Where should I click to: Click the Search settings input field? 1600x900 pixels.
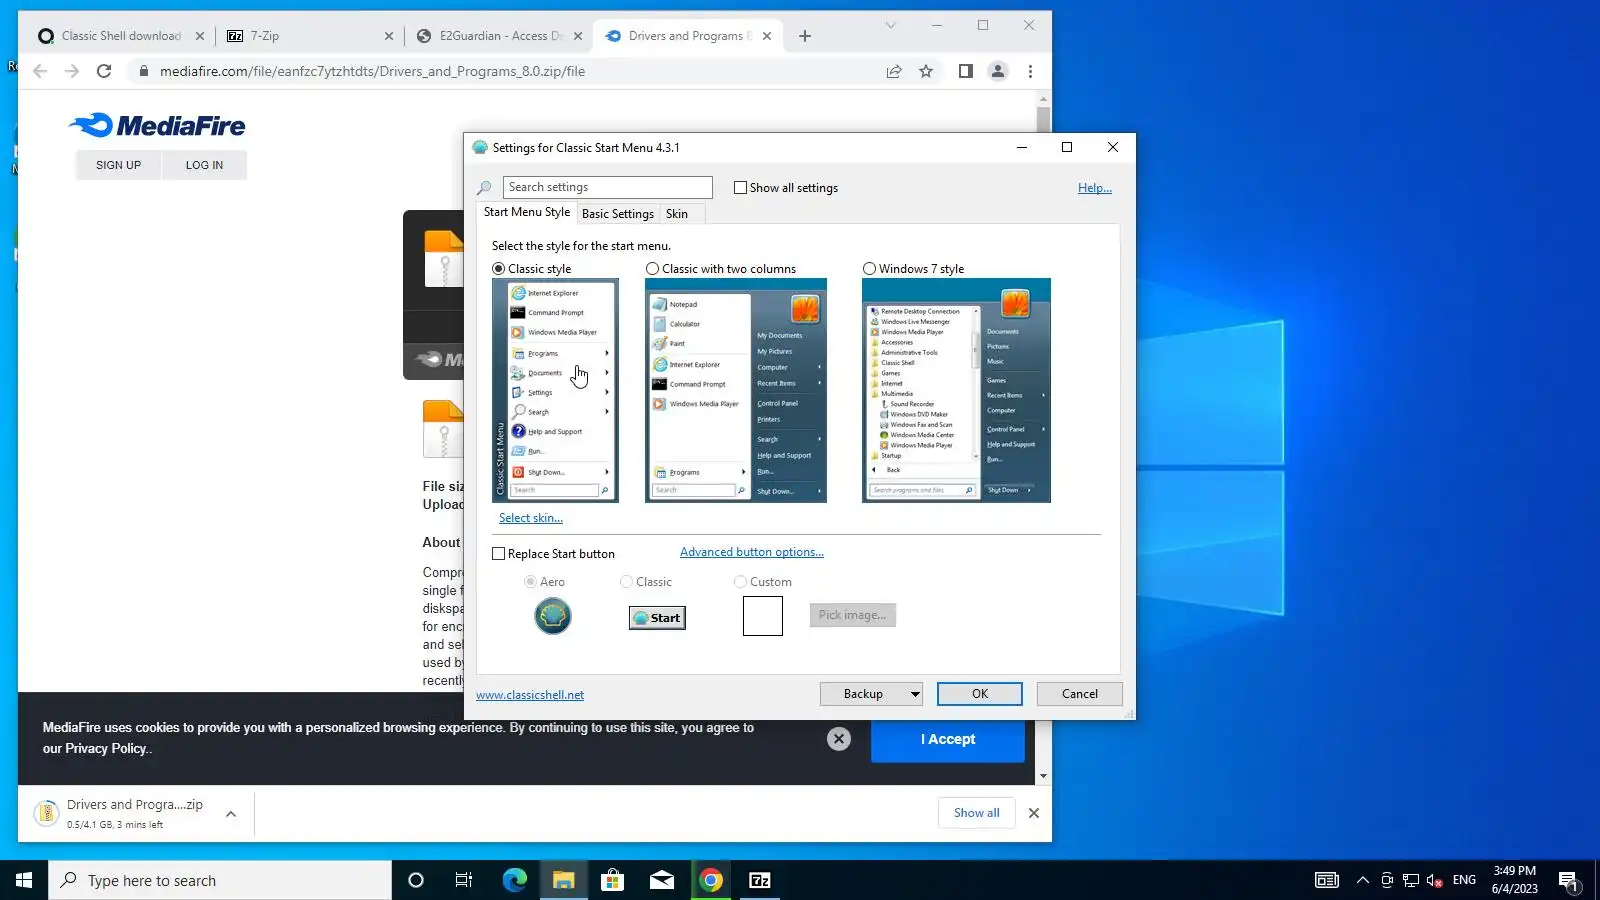(x=608, y=187)
